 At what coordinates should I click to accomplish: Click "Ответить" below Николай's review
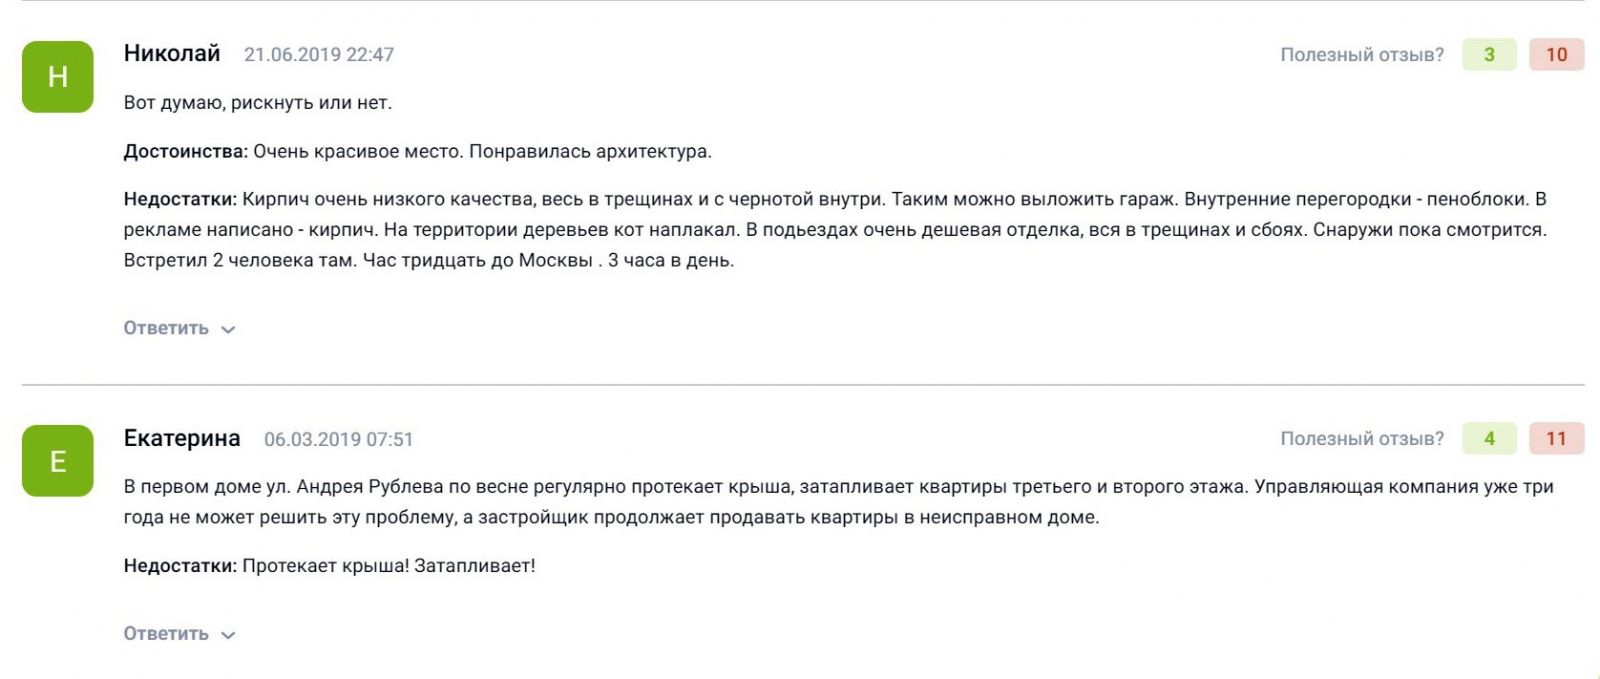tap(166, 328)
